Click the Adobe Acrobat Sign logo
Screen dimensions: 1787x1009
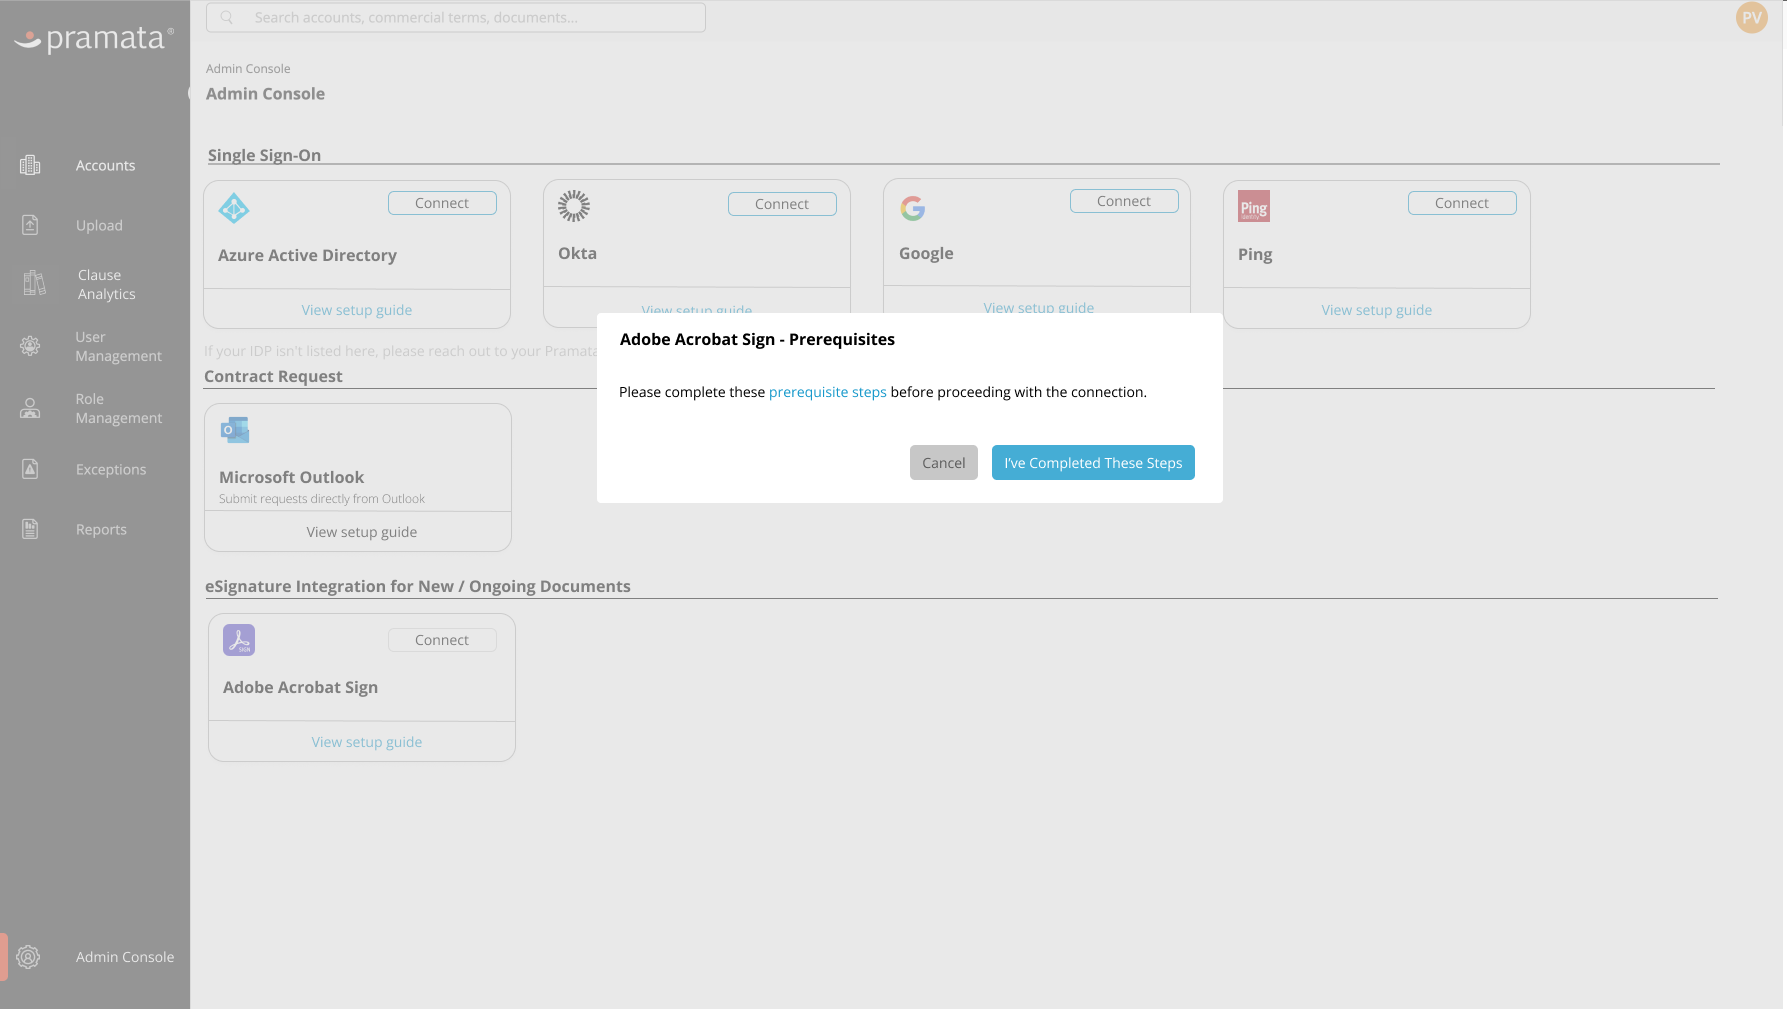pos(239,640)
